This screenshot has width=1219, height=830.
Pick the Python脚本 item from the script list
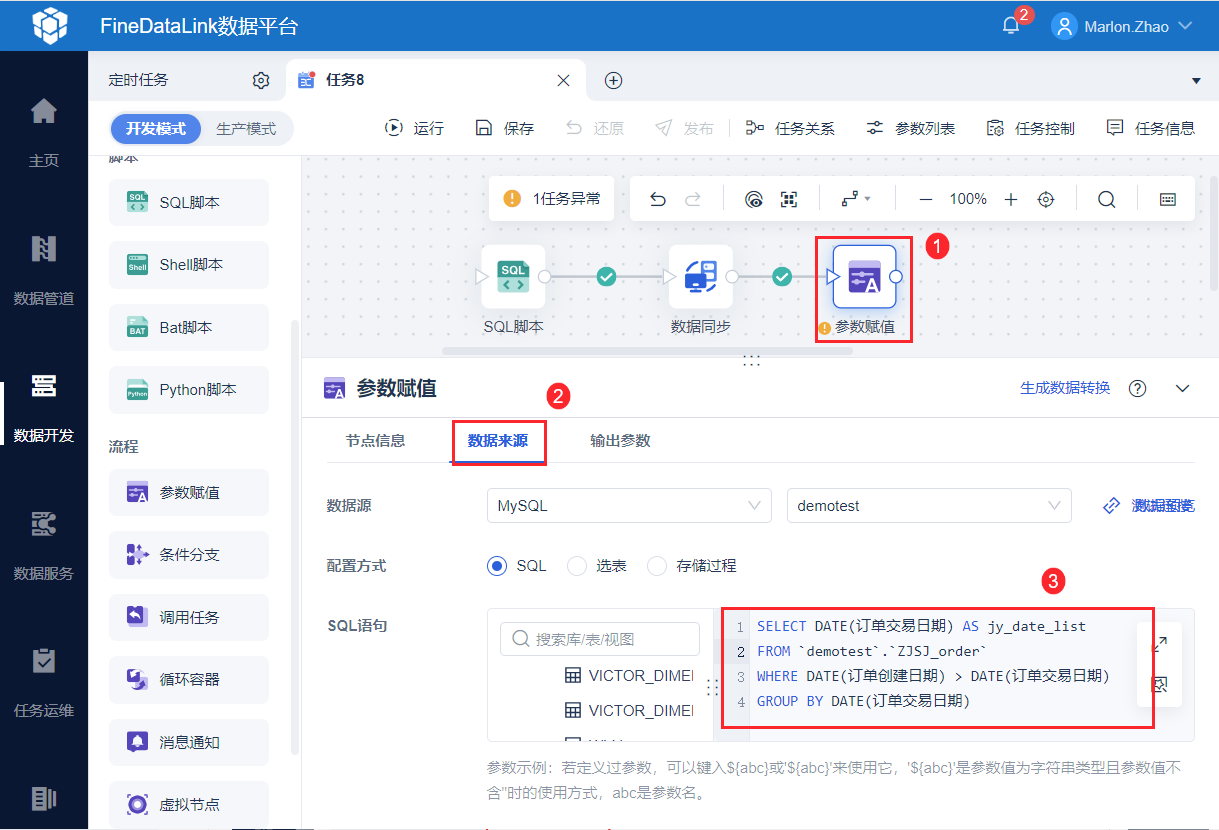tap(189, 390)
